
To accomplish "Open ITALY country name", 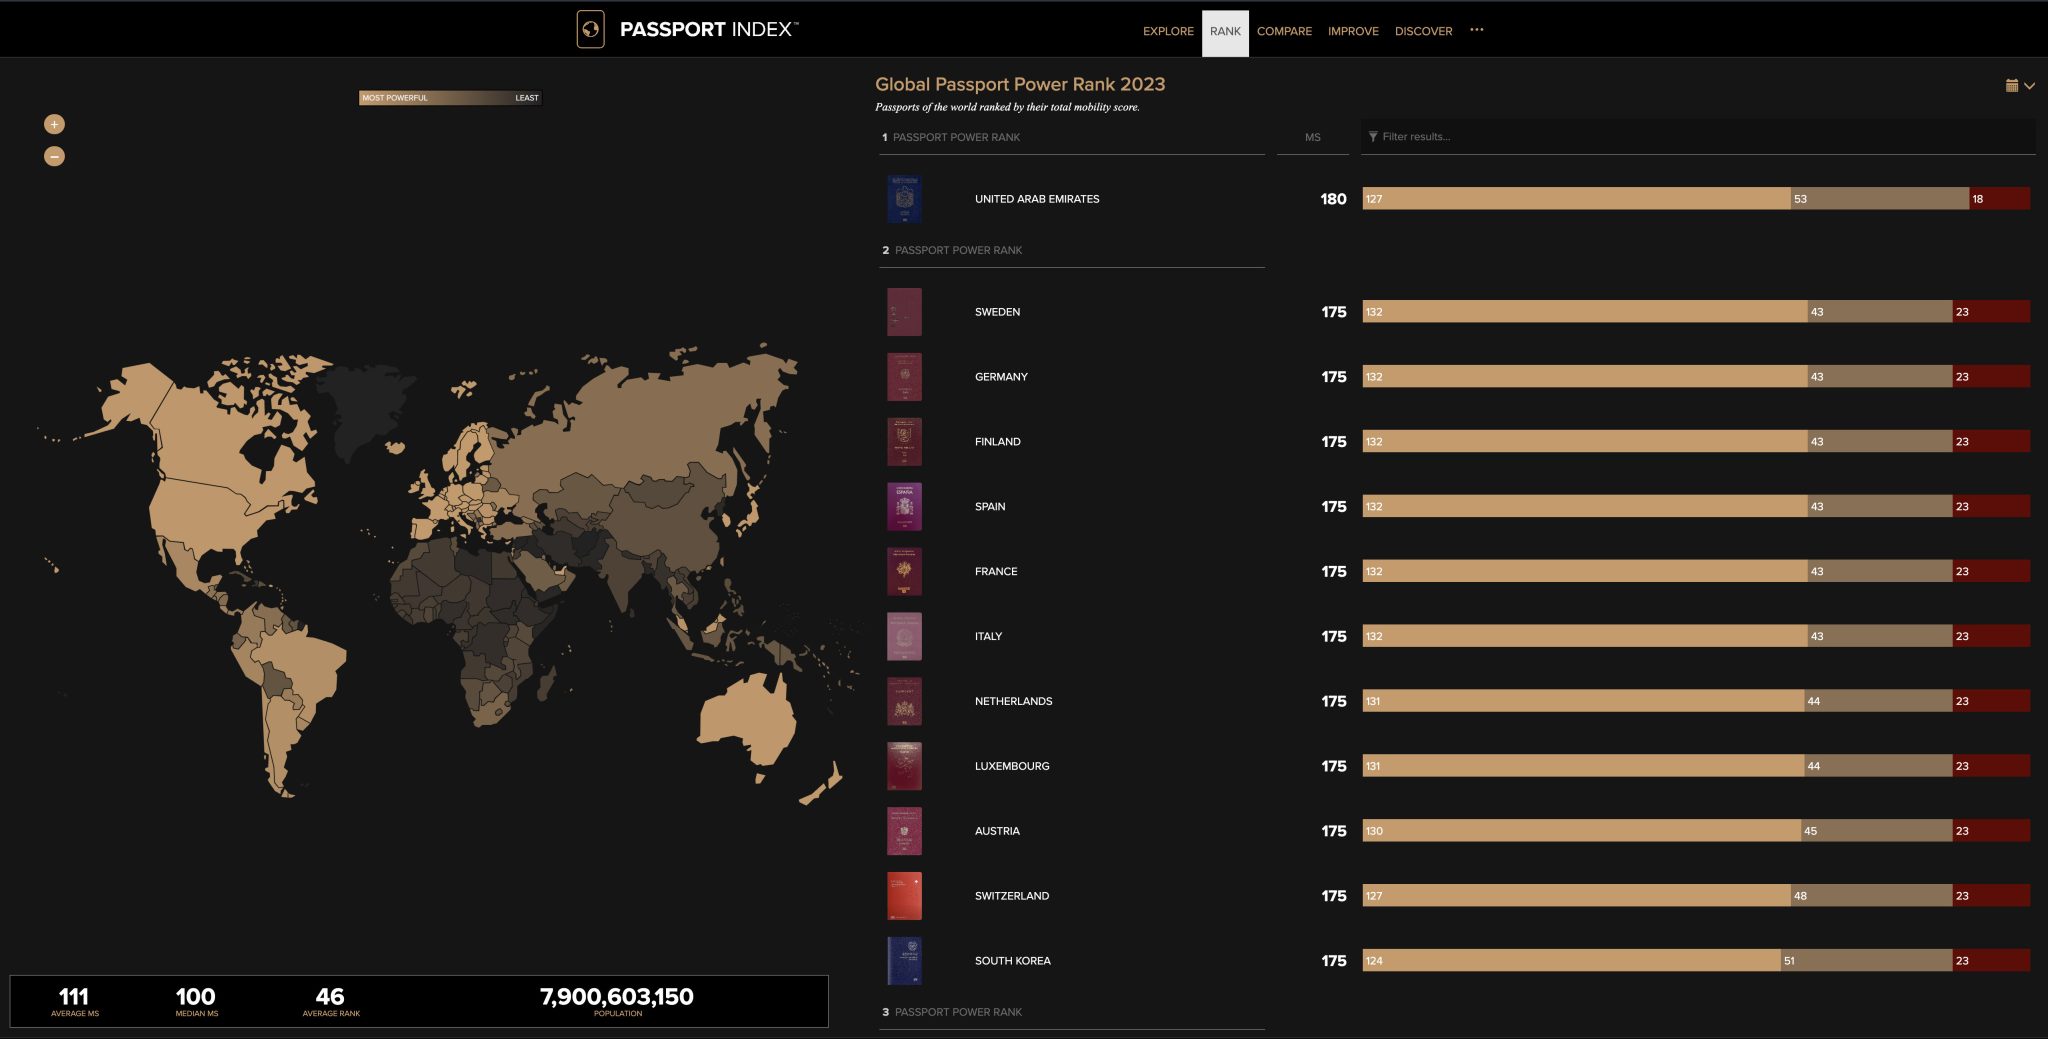I will (x=988, y=637).
